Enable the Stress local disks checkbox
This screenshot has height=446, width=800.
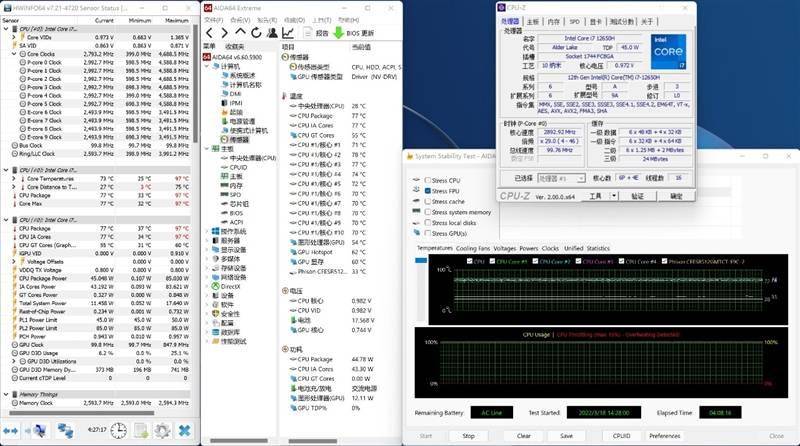[x=428, y=223]
